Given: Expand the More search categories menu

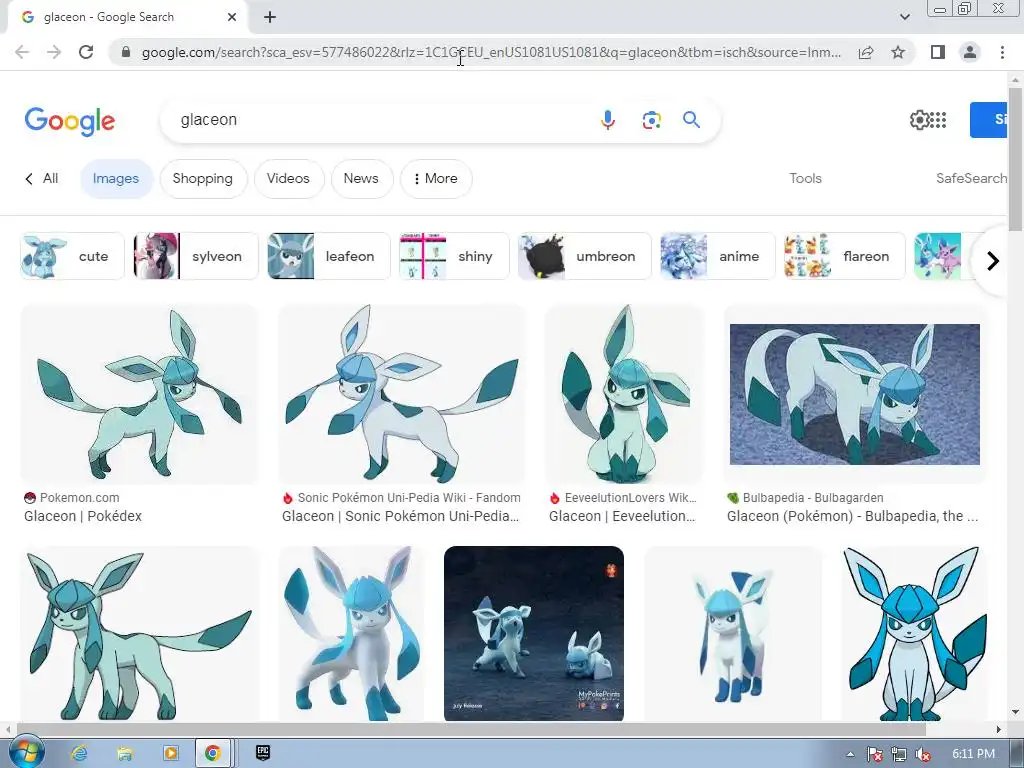Looking at the screenshot, I should click(436, 179).
